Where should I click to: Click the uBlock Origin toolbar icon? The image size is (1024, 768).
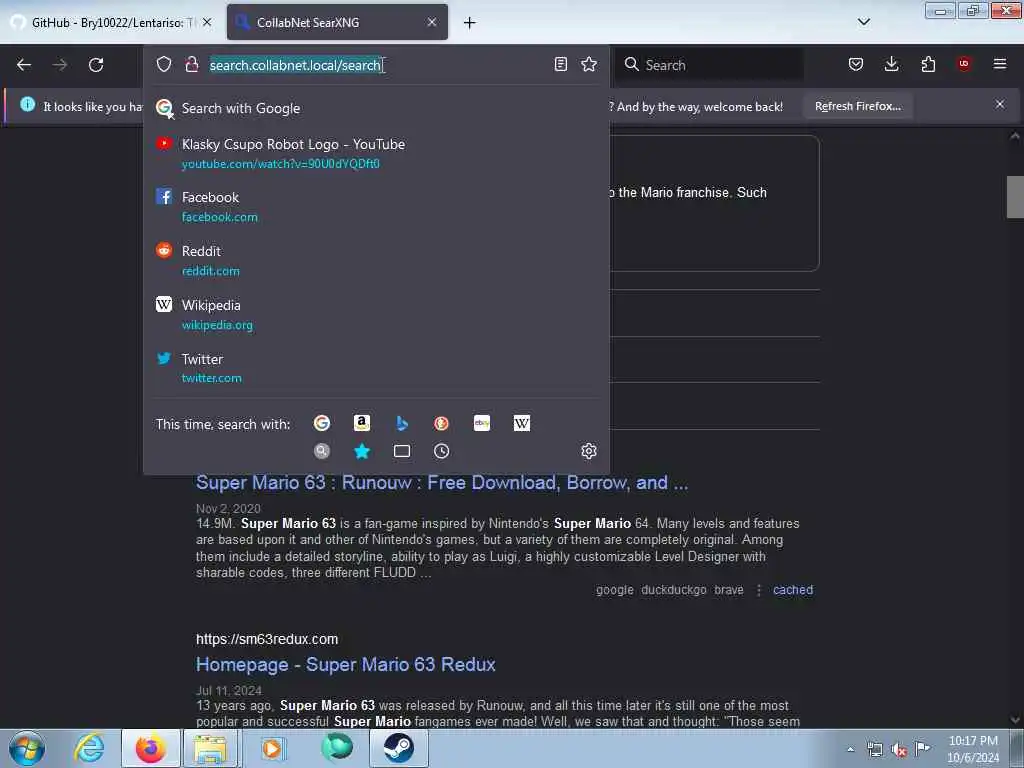[x=964, y=64]
